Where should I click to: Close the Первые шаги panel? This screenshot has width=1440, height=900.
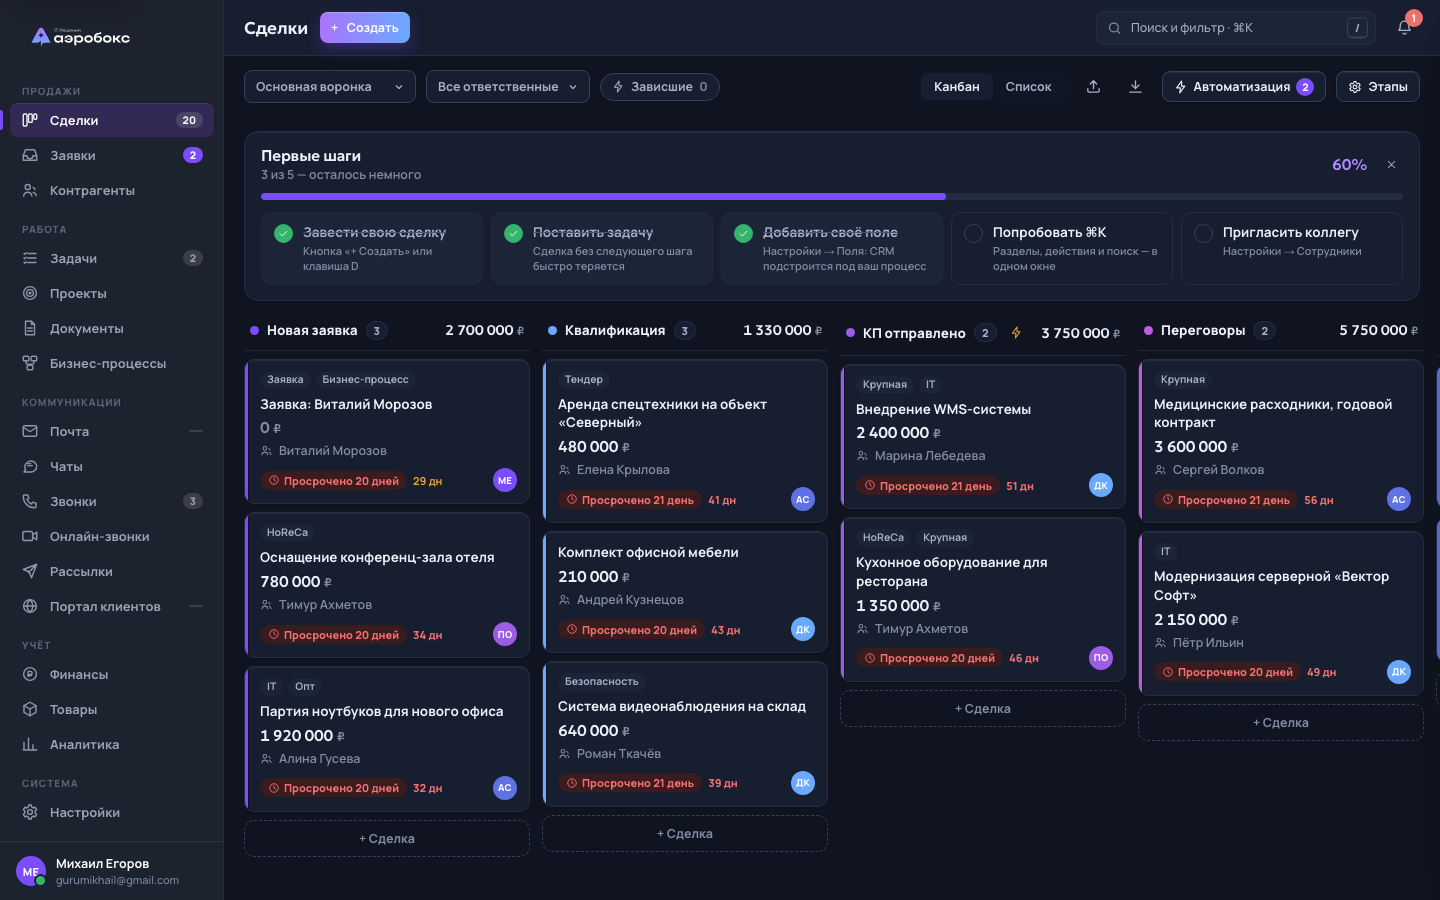click(x=1391, y=165)
